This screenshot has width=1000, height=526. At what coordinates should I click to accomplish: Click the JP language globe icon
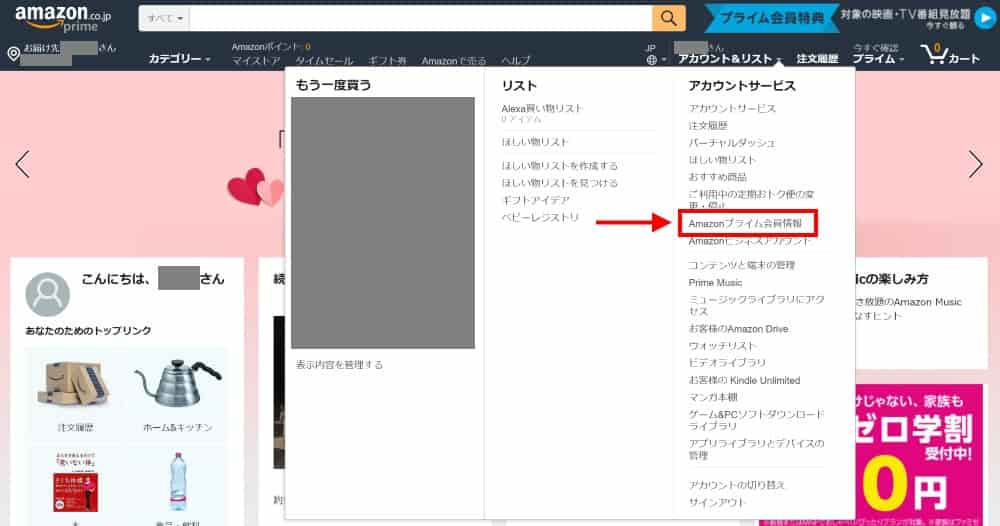651,60
